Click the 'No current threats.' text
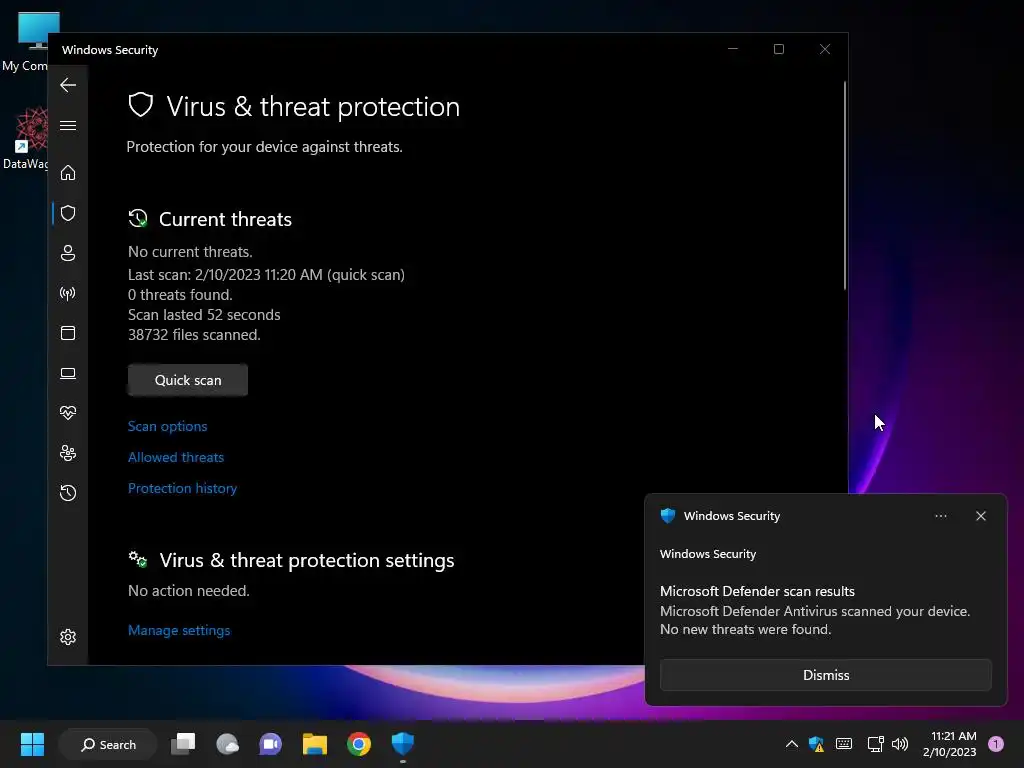This screenshot has width=1024, height=768. click(x=190, y=252)
